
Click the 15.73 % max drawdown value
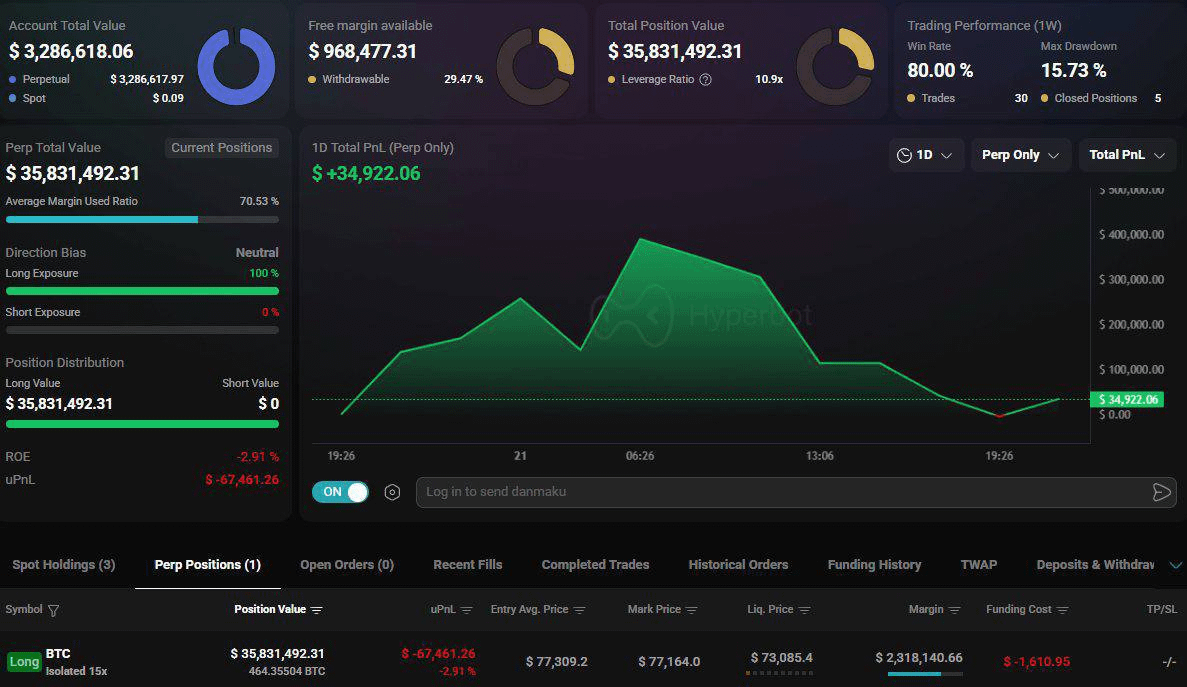(1073, 70)
